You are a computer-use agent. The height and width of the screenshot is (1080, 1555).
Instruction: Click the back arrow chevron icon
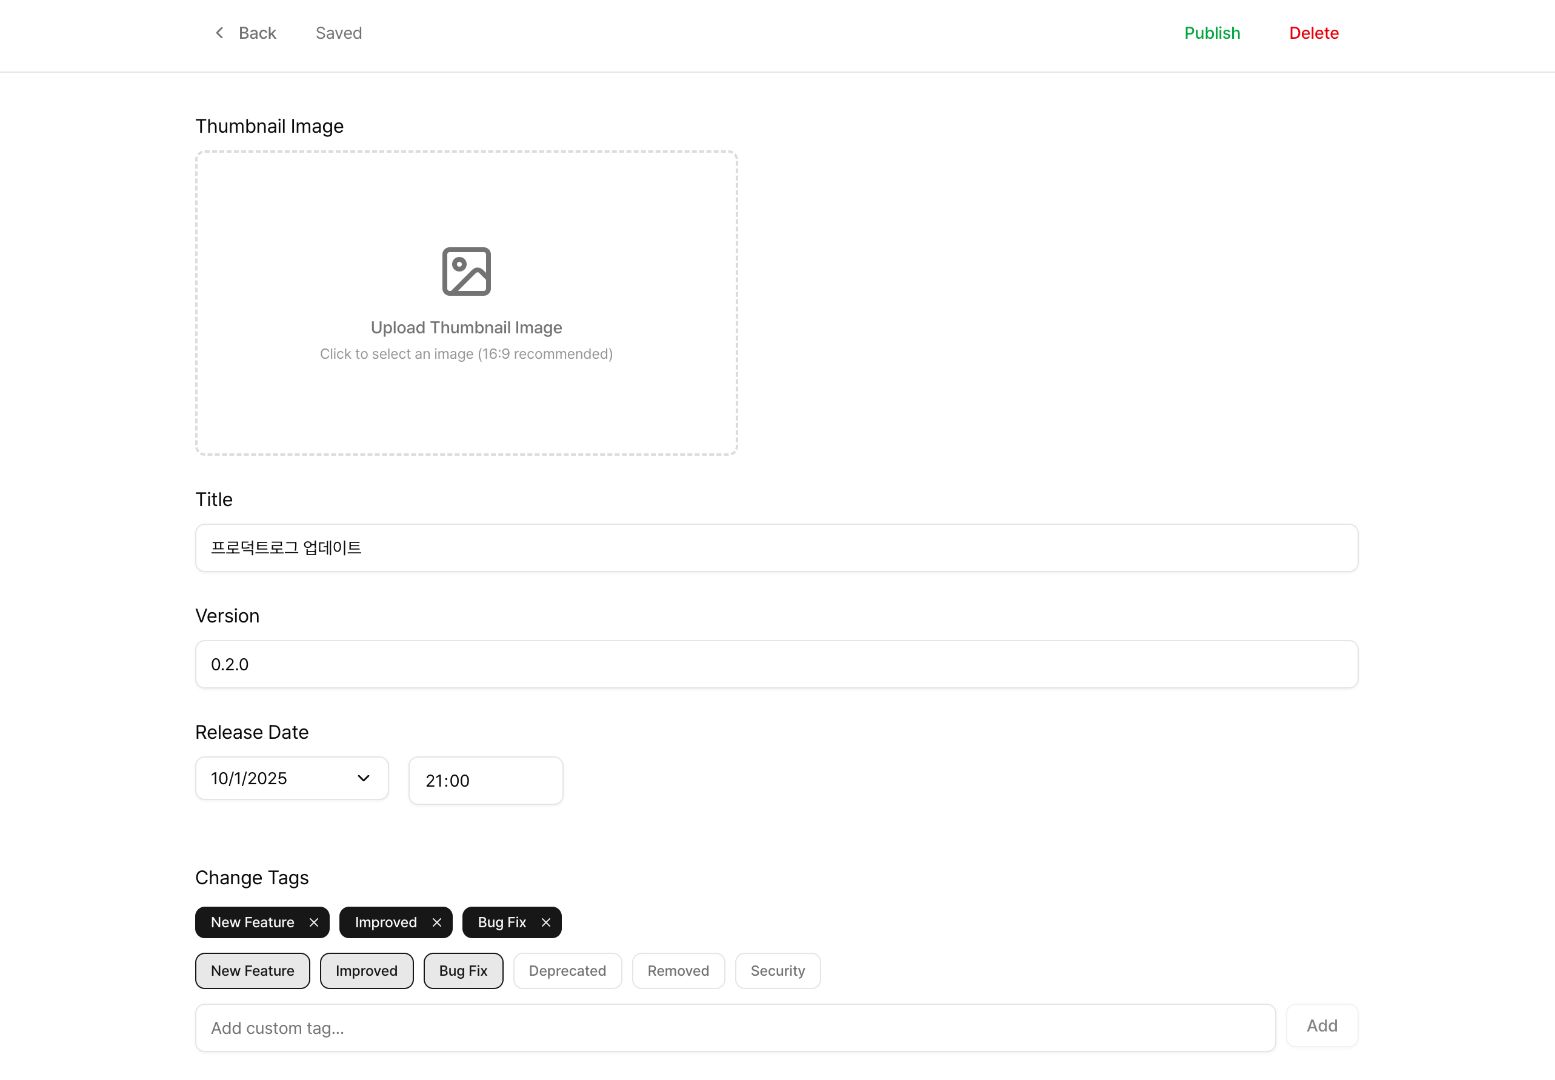click(219, 33)
